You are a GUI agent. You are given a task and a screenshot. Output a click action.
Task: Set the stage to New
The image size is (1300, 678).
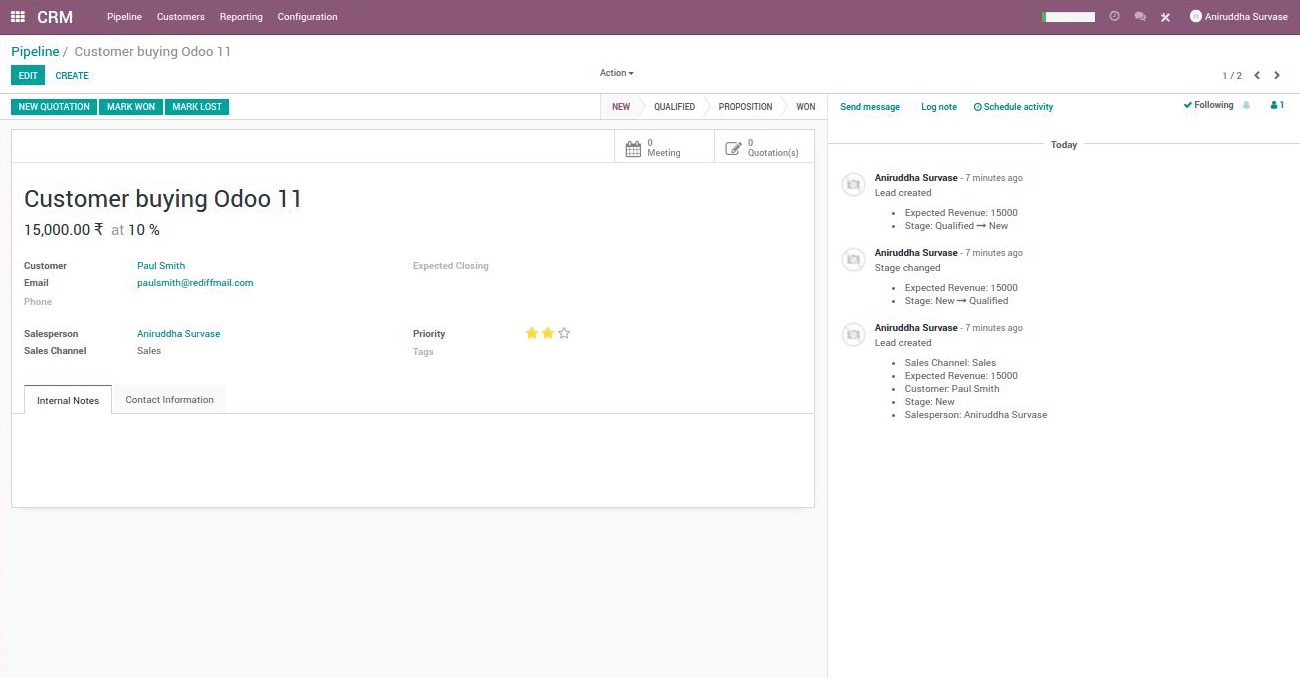(x=621, y=107)
